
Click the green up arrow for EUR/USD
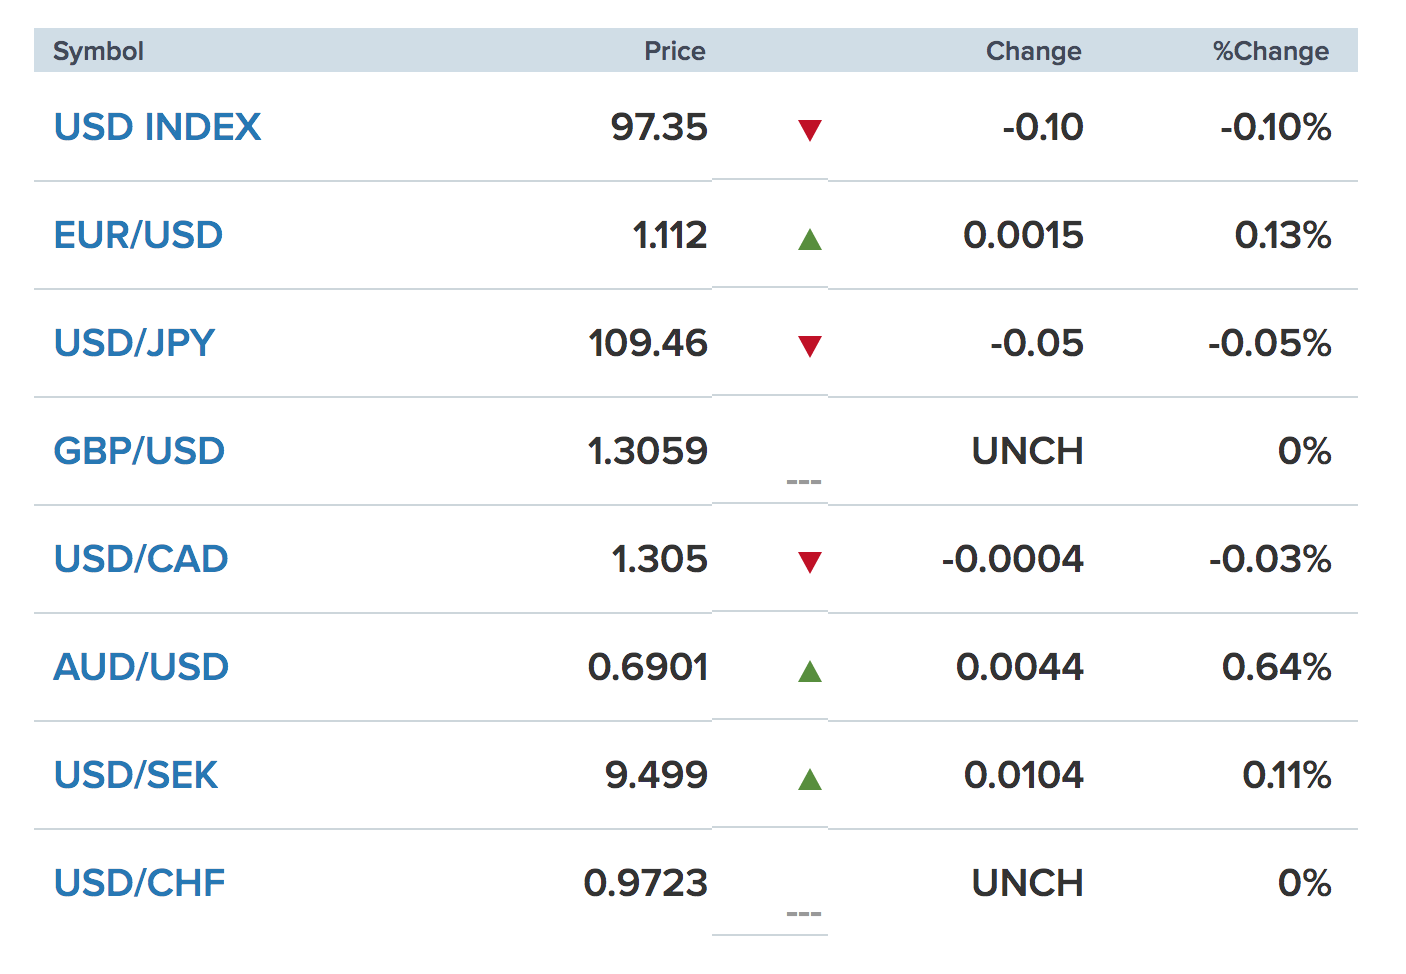click(x=810, y=239)
